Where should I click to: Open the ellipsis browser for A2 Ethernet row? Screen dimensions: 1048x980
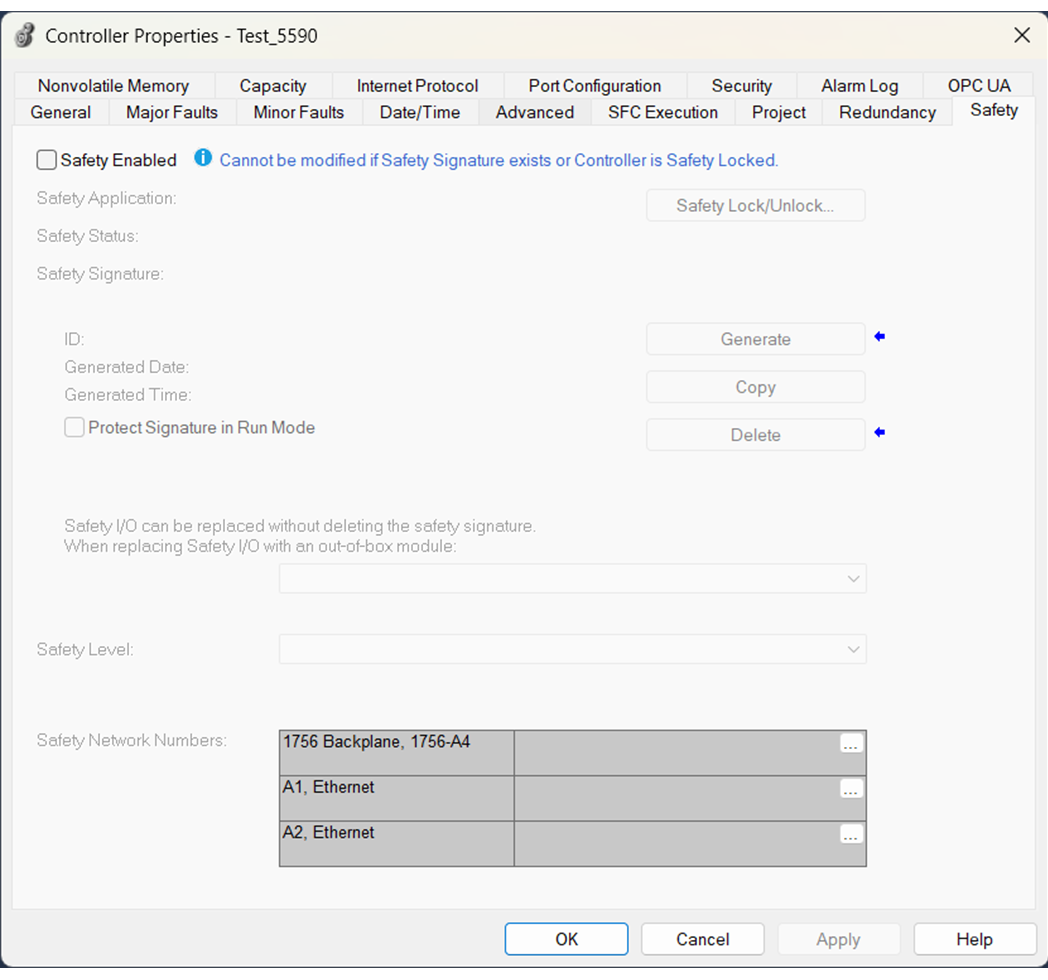(x=850, y=835)
